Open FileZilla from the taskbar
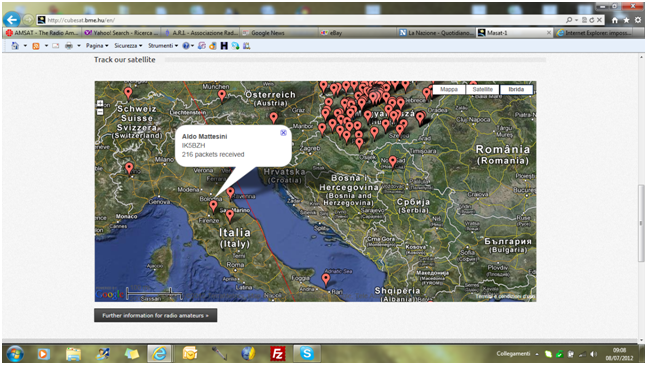This screenshot has height=365, width=647. point(278,353)
